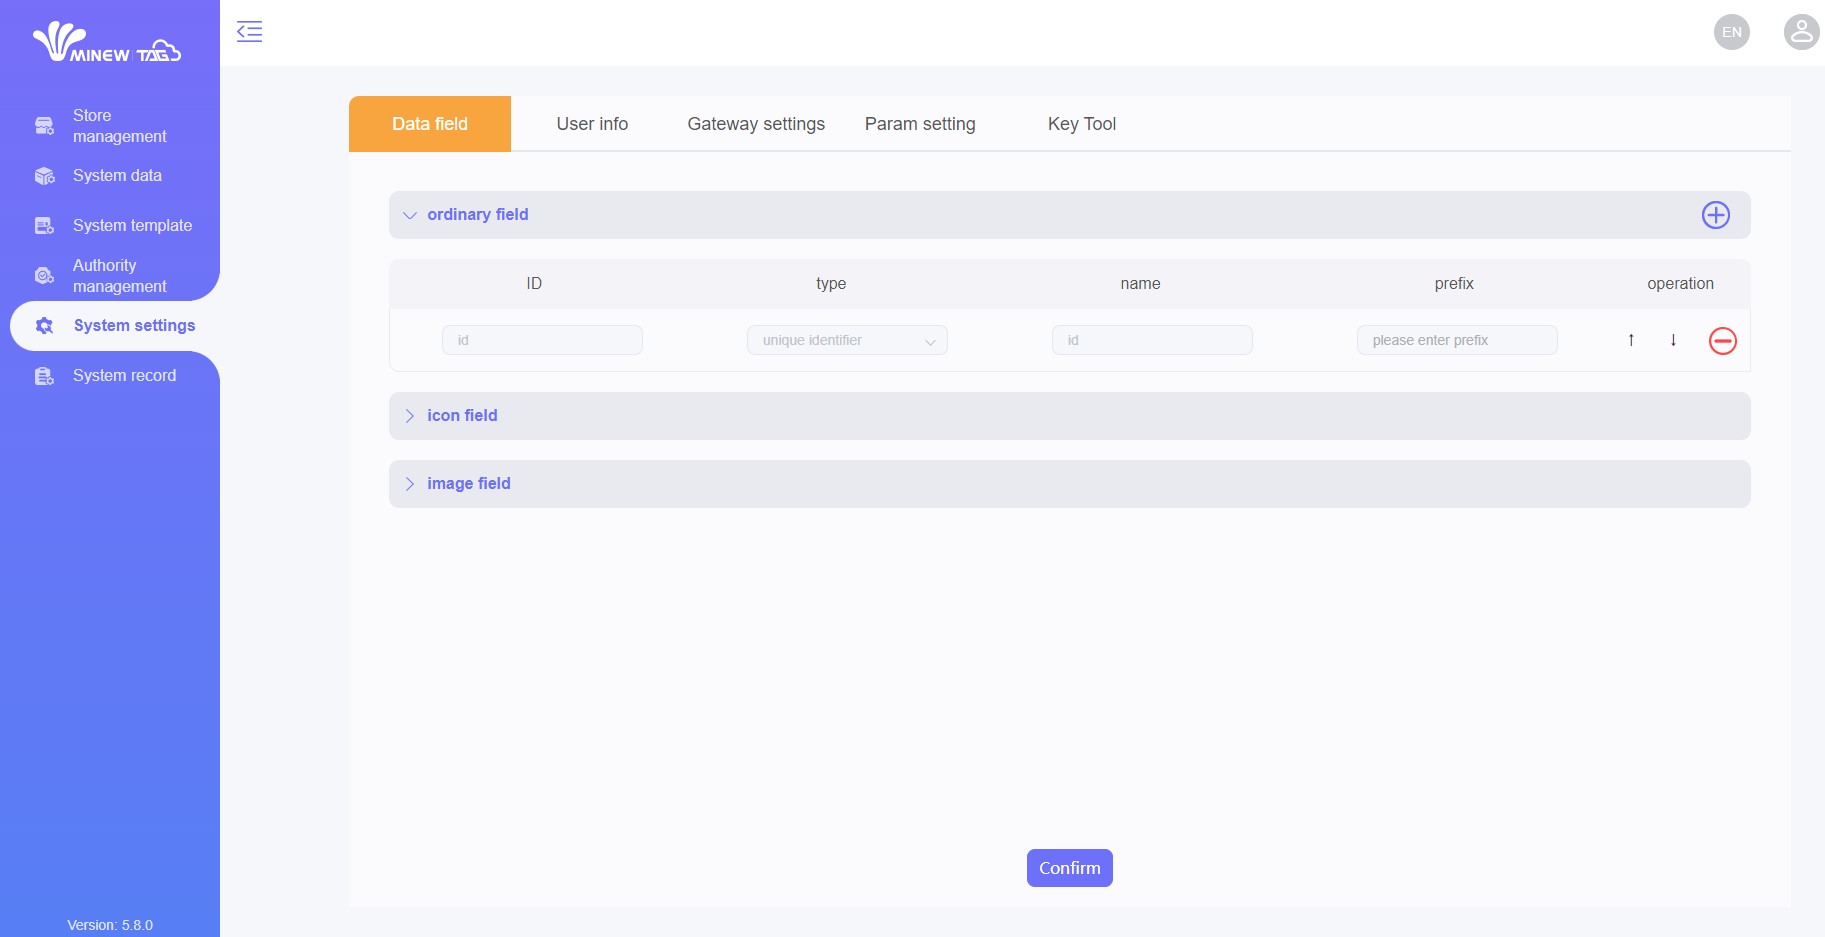This screenshot has height=937, width=1825.
Task: Click the Minew Tag logo
Action: pyautogui.click(x=108, y=42)
